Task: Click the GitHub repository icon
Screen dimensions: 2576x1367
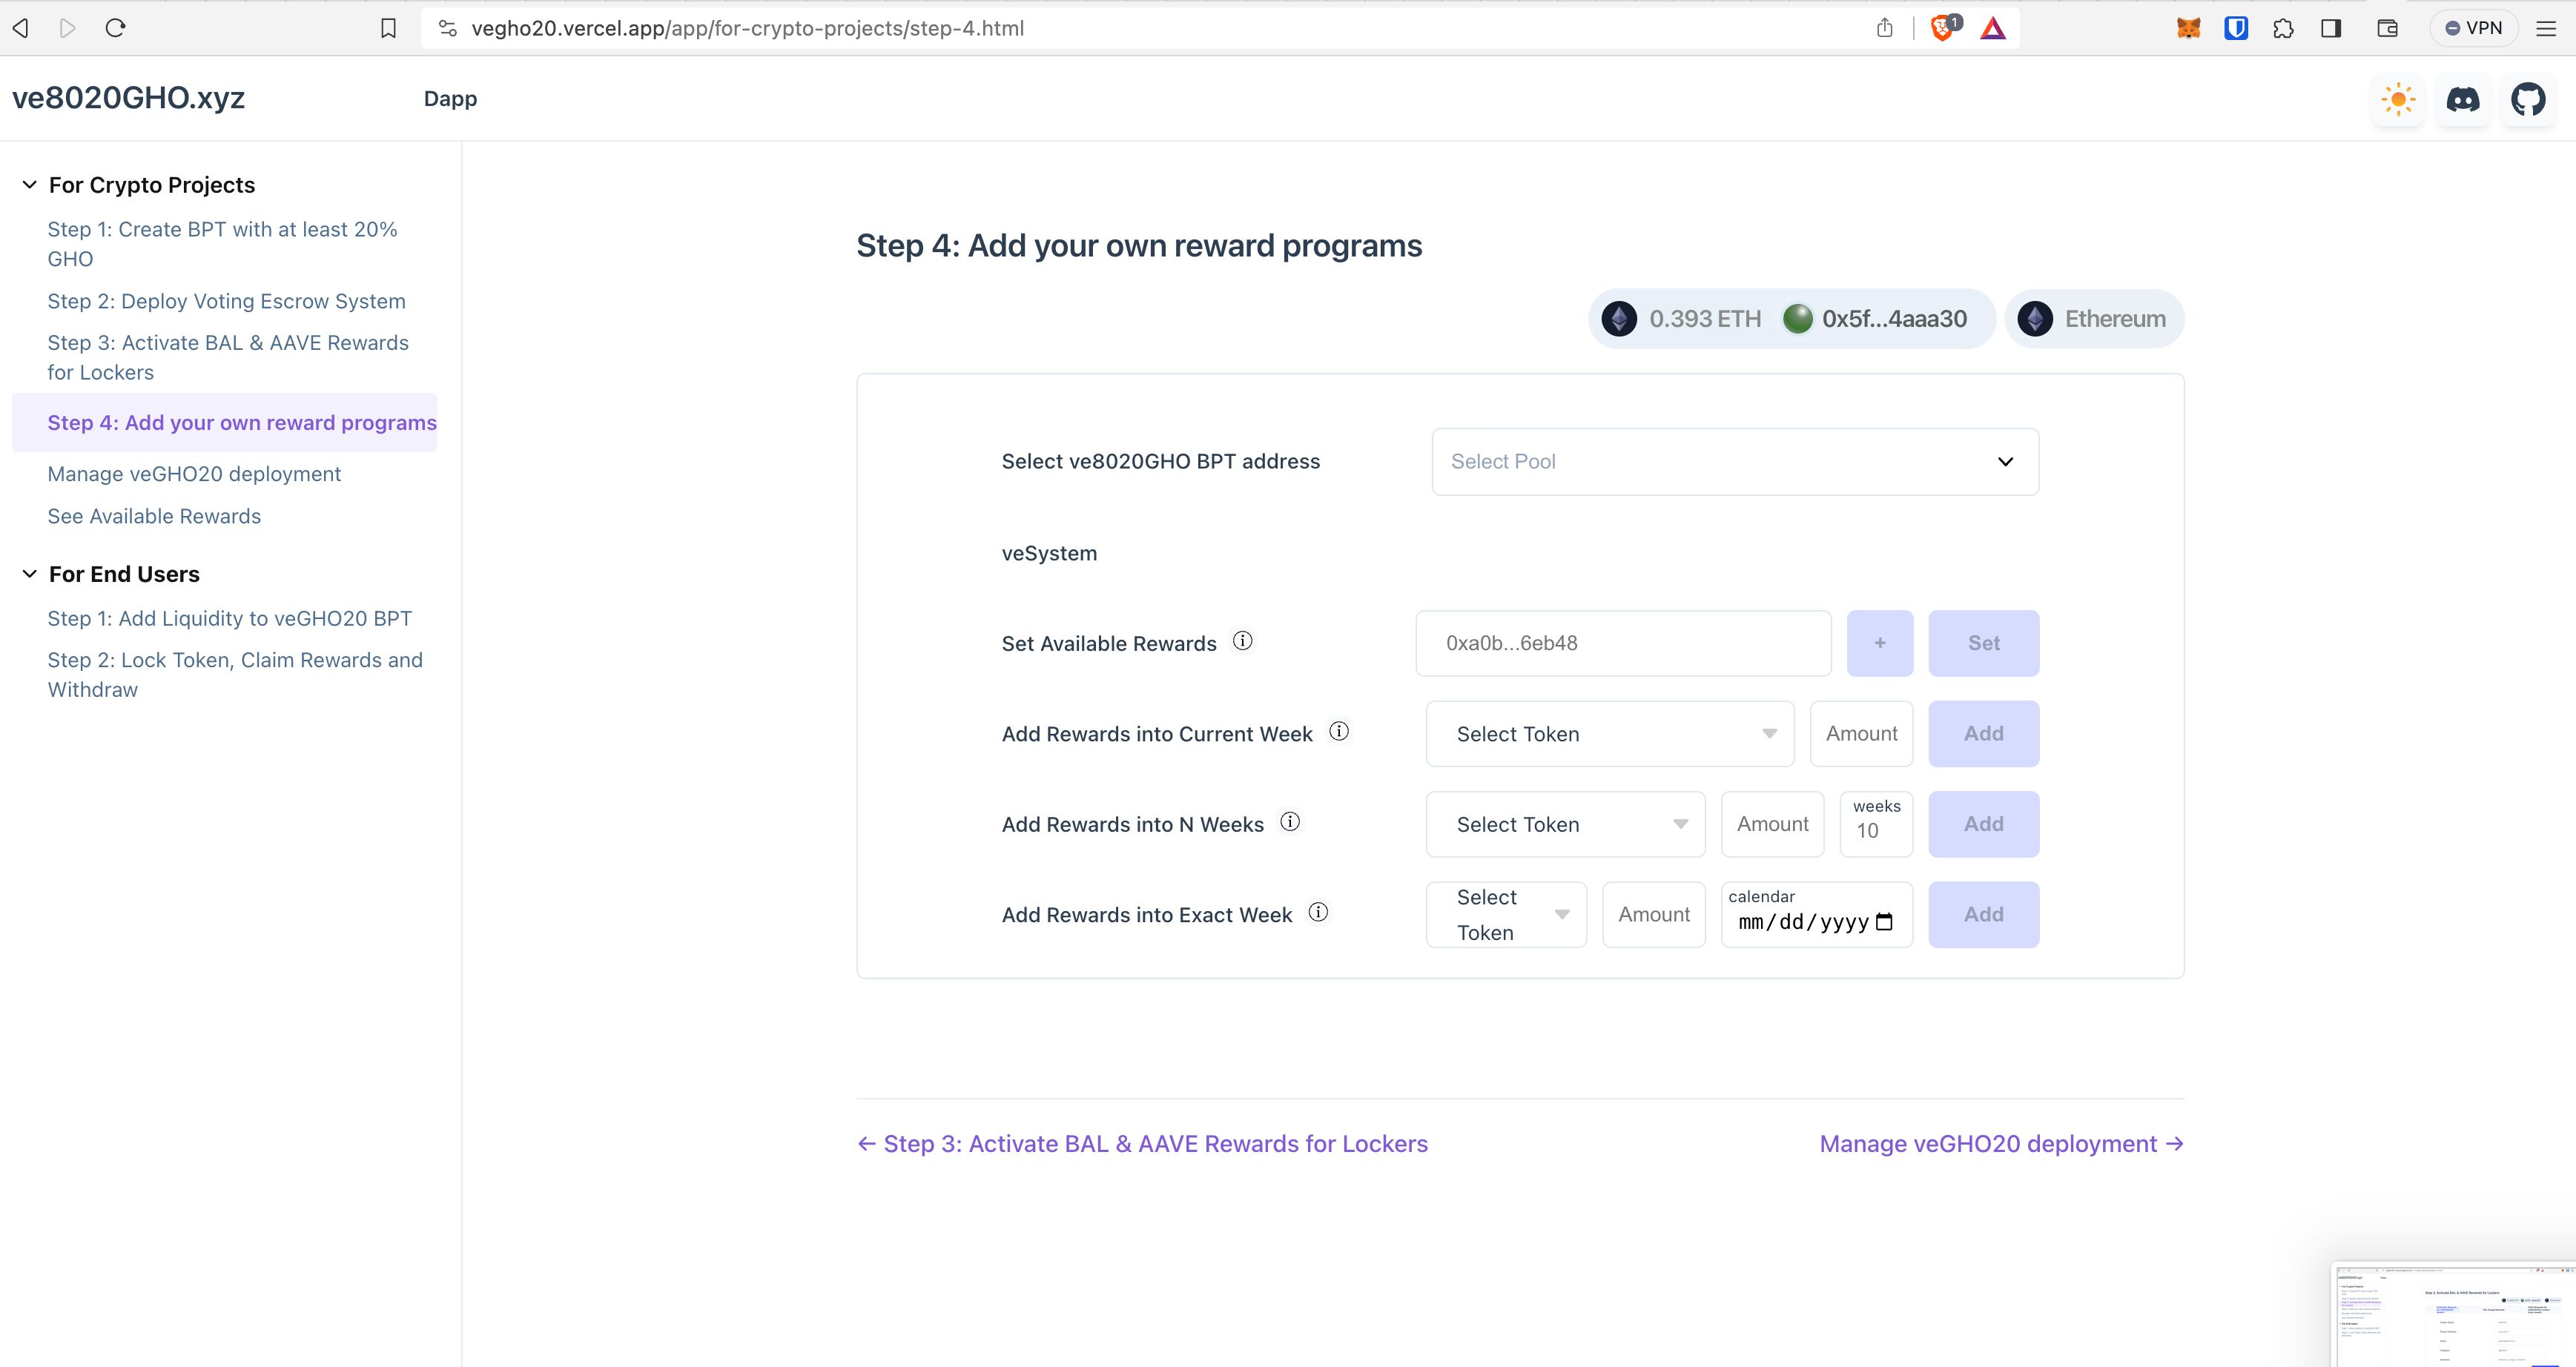Action: click(x=2529, y=99)
